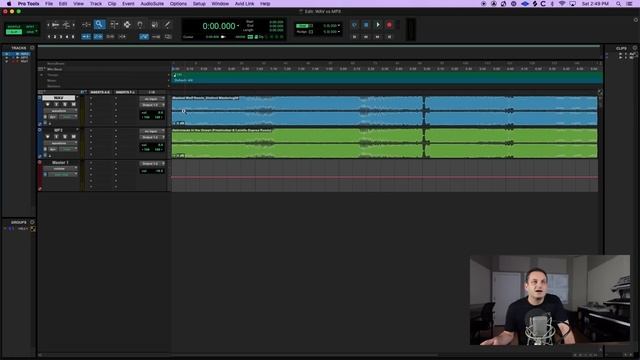
Task: Recall zoom preset 1
Action: coord(49,37)
